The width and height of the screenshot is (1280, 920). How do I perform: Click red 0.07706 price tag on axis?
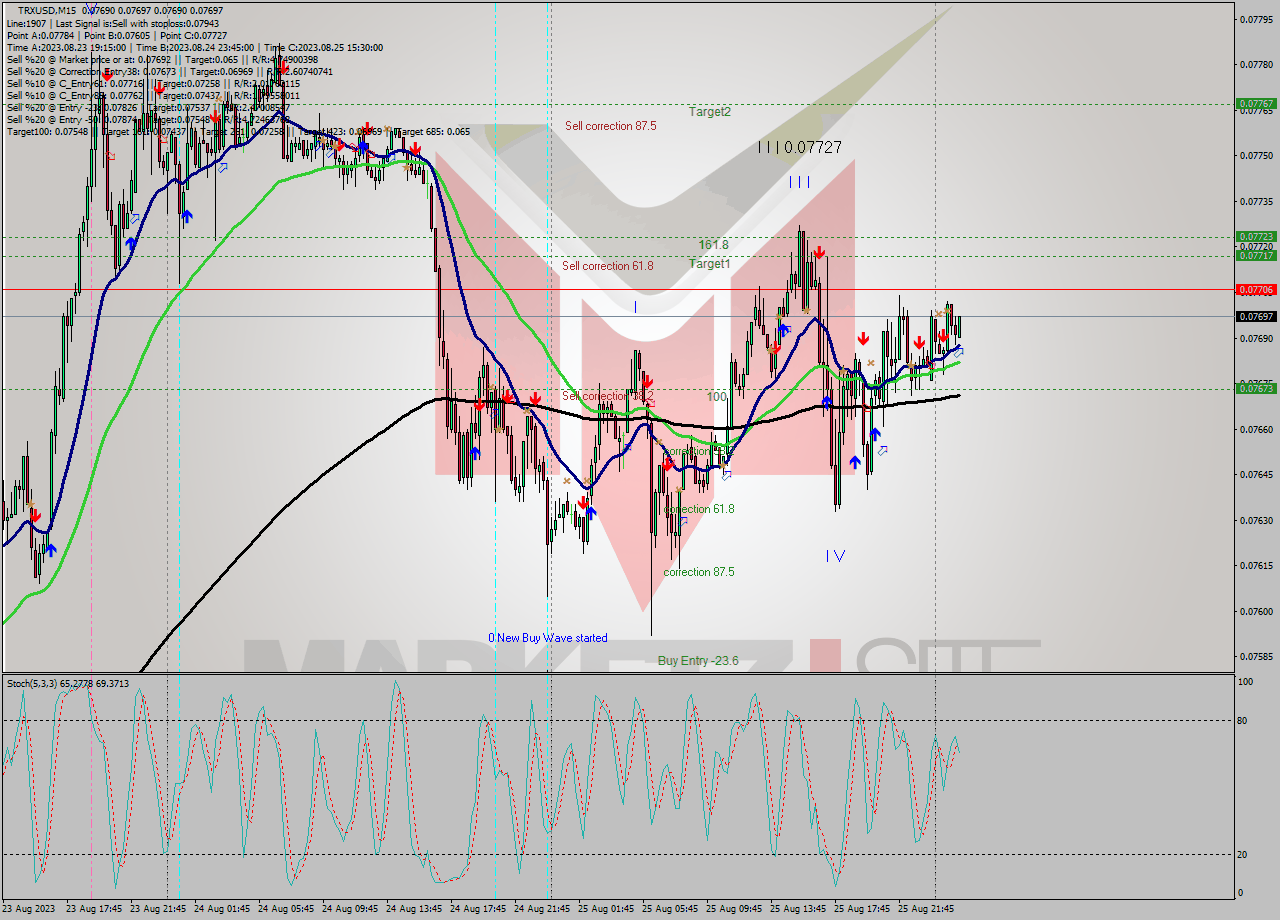coord(1256,289)
